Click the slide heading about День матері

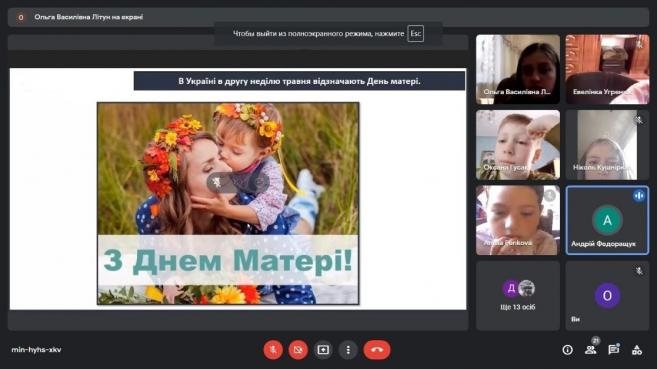pyautogui.click(x=299, y=81)
